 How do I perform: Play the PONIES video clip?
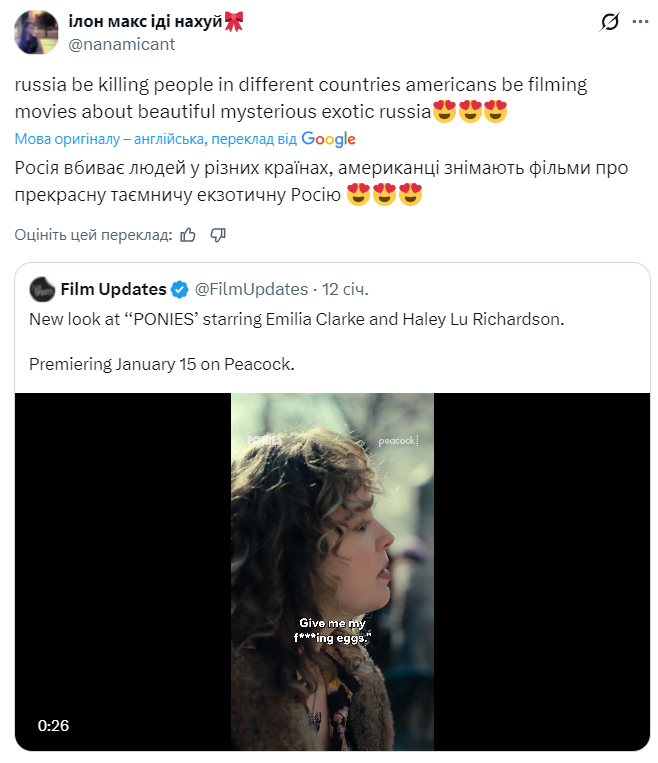click(332, 571)
